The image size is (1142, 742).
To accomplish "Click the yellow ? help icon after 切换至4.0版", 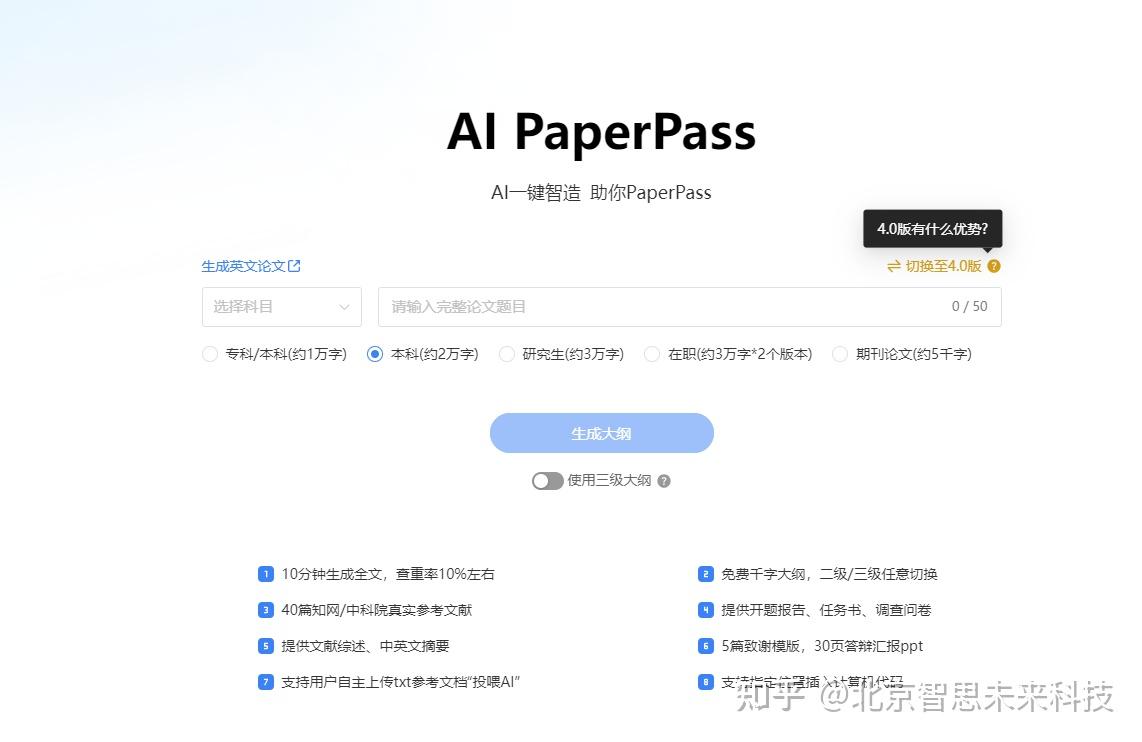I will pos(992,266).
